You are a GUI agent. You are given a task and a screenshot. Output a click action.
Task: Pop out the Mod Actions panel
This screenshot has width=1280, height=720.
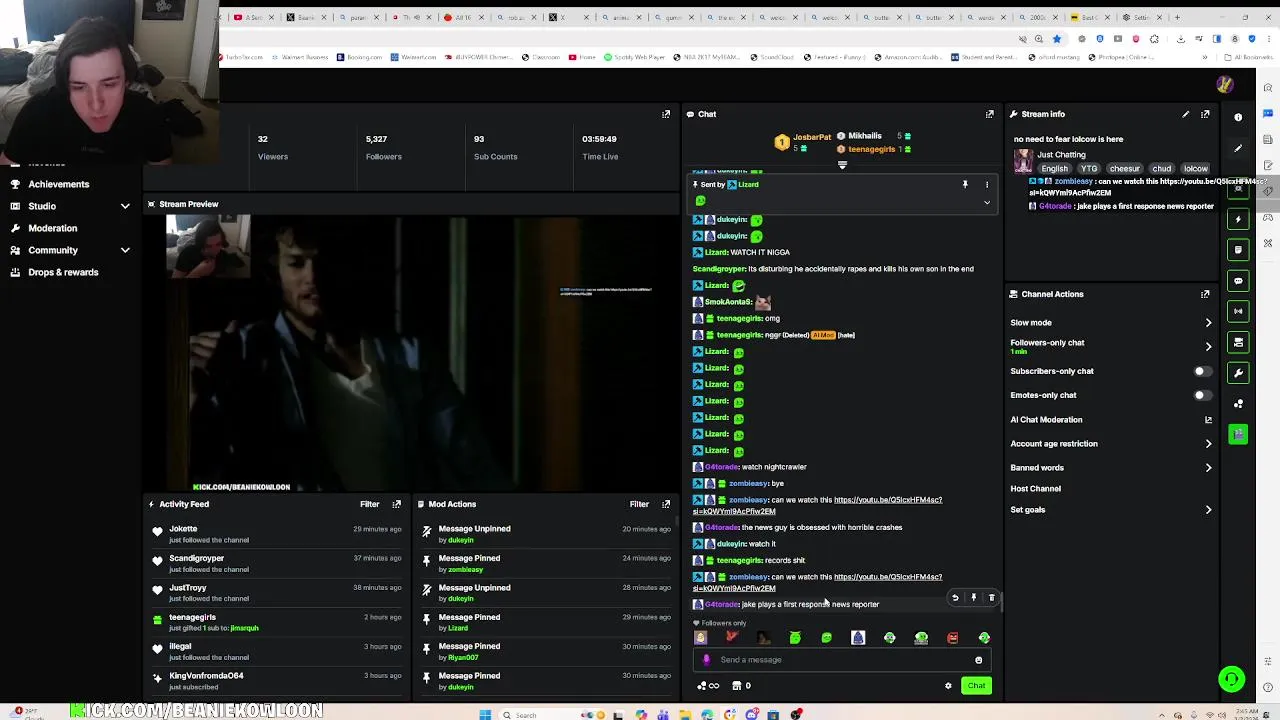tap(666, 504)
